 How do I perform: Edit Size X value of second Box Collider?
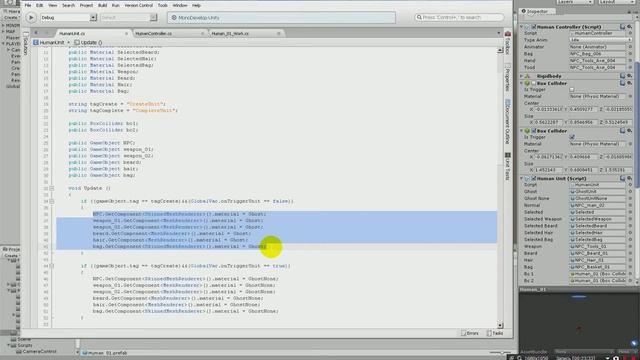pyautogui.click(x=549, y=169)
